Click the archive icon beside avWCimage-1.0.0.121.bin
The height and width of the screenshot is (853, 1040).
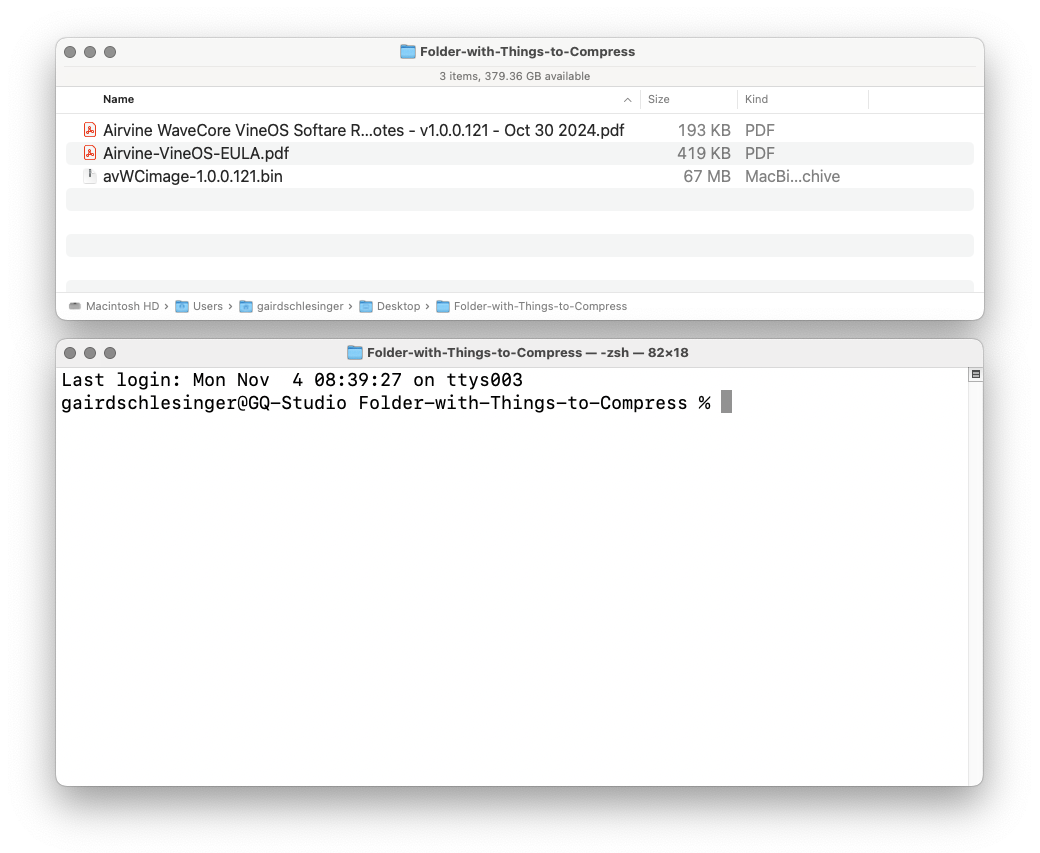(x=90, y=176)
